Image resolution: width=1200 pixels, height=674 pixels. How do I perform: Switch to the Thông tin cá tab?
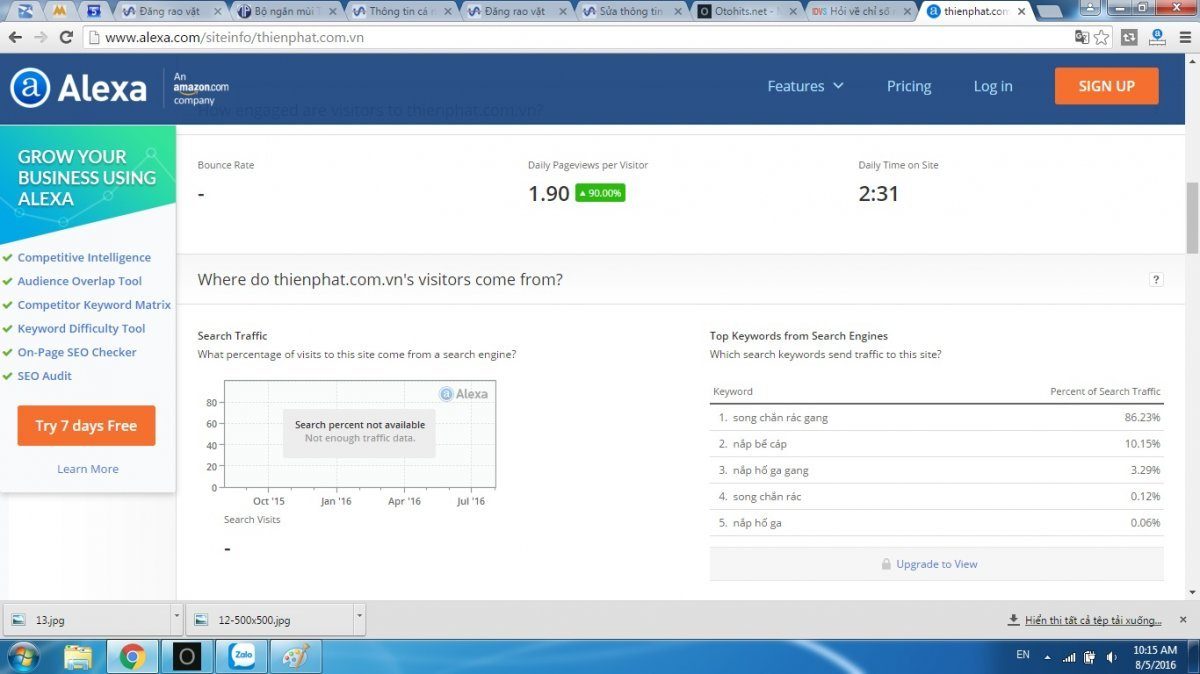tap(401, 11)
